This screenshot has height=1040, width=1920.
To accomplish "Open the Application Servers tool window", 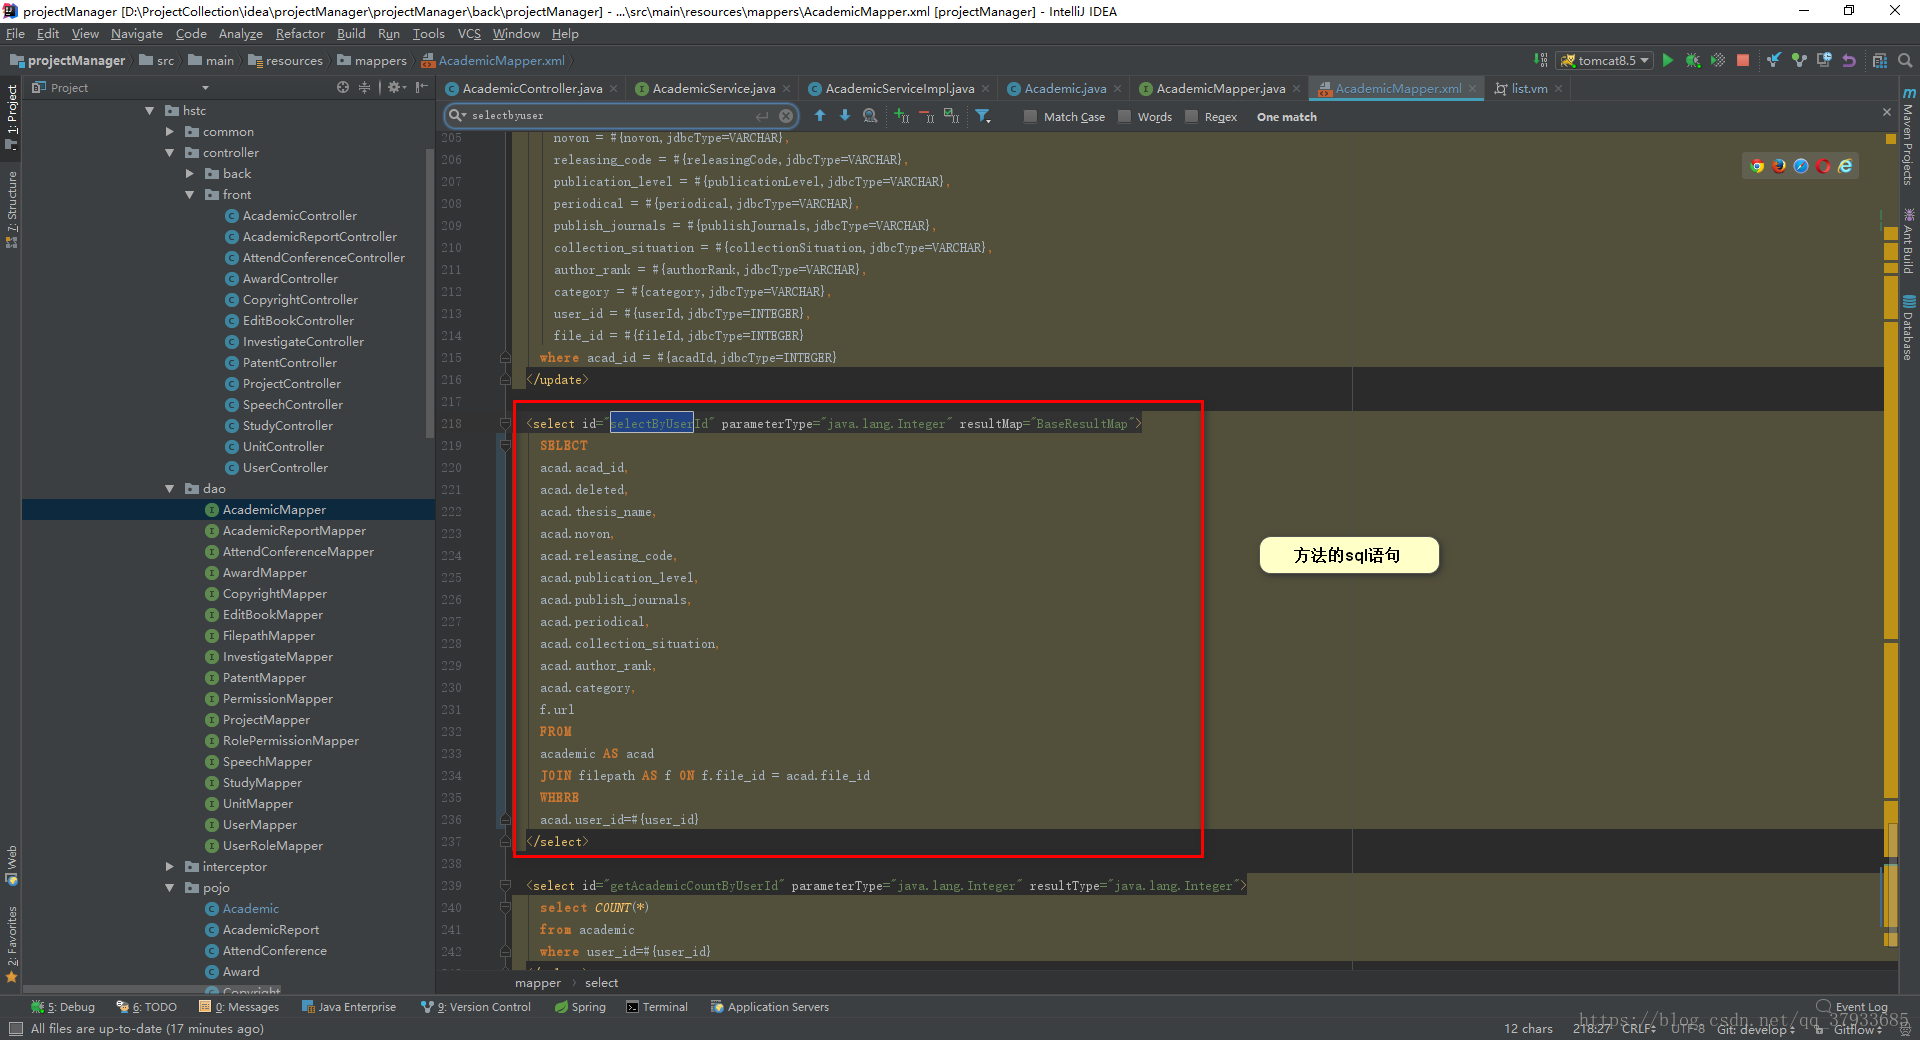I will tap(770, 1007).
